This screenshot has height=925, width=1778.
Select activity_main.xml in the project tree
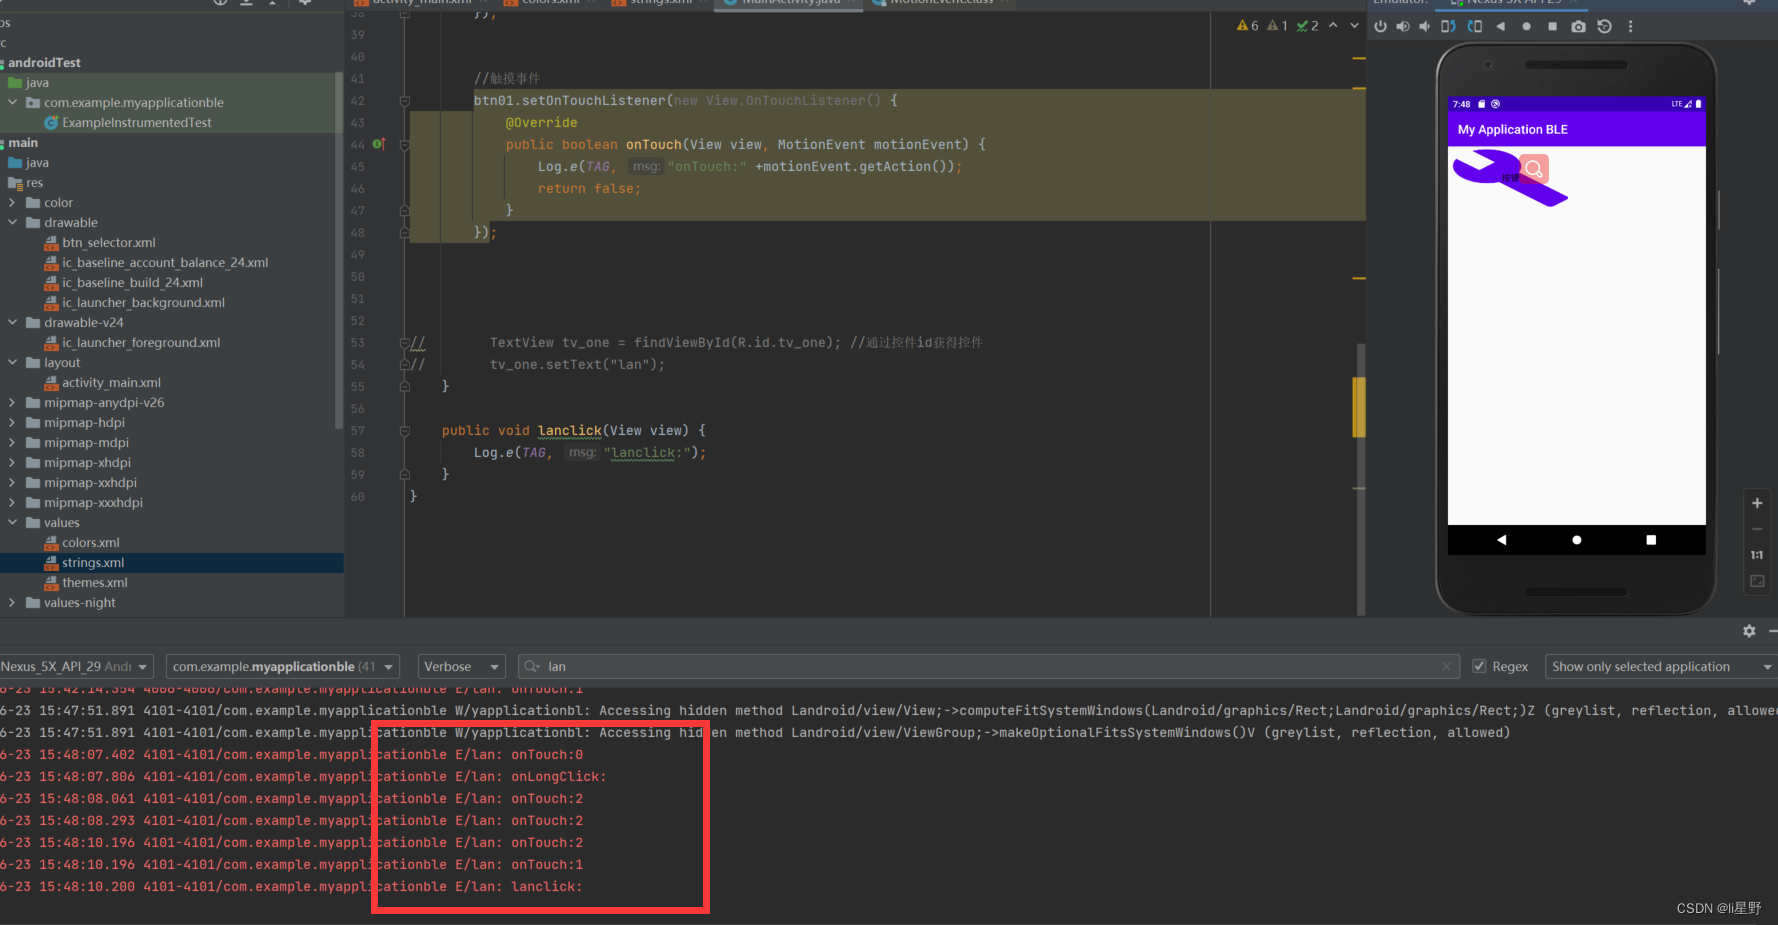111,382
